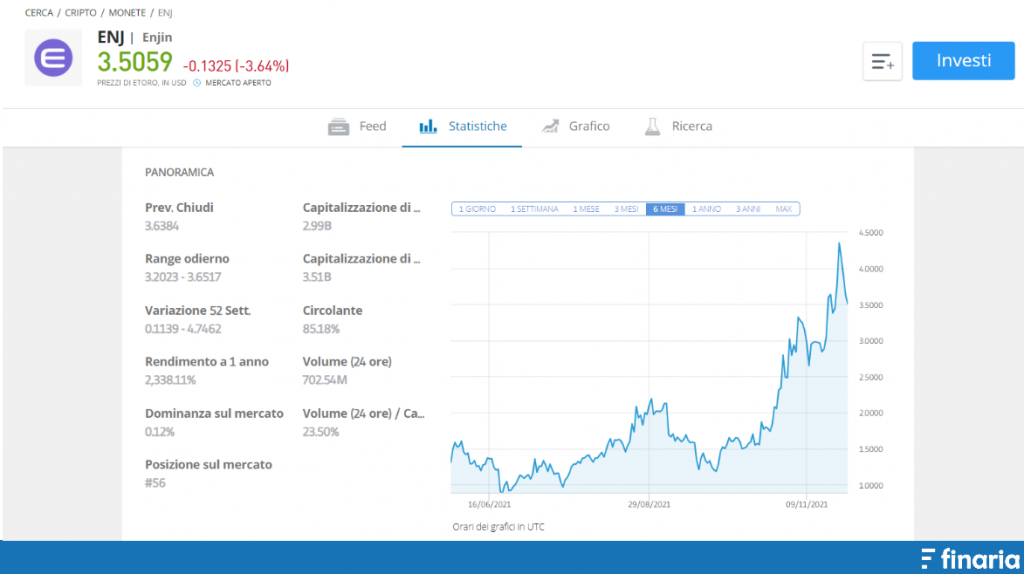Click the peak of the price chart line
Viewport: 1024px width, 574px height.
pos(839,244)
